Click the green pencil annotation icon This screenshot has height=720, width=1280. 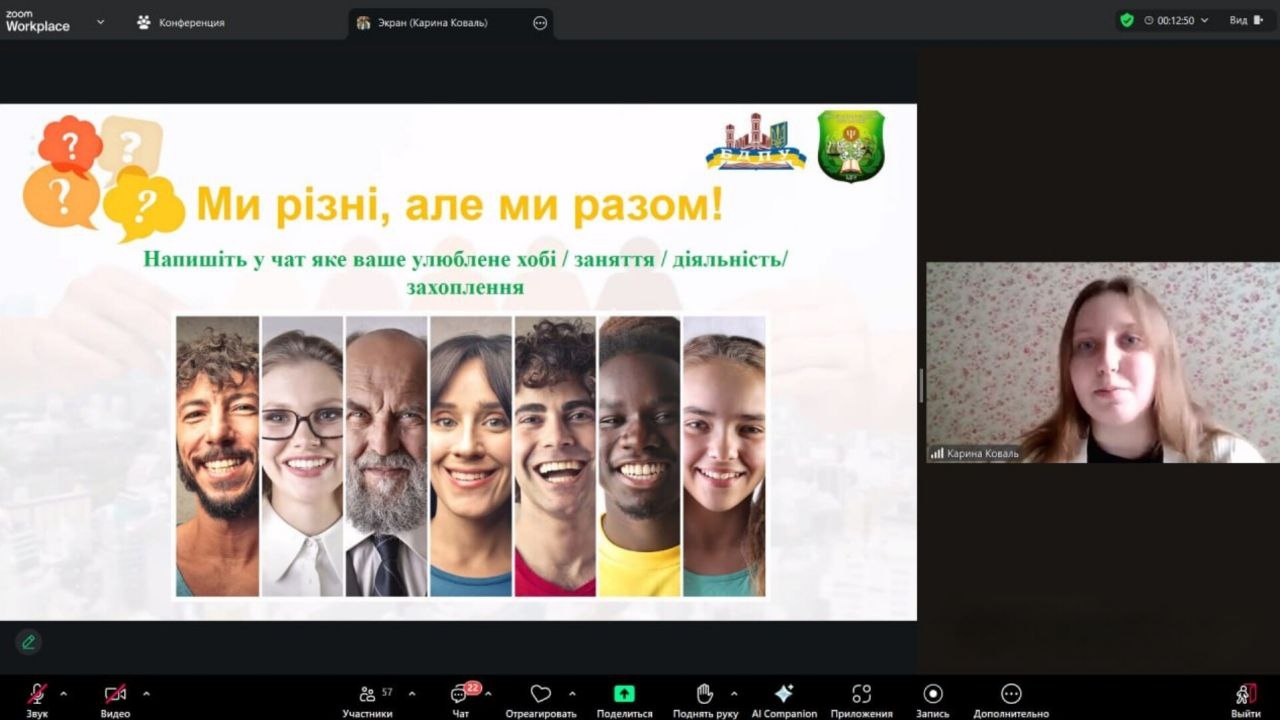[28, 642]
